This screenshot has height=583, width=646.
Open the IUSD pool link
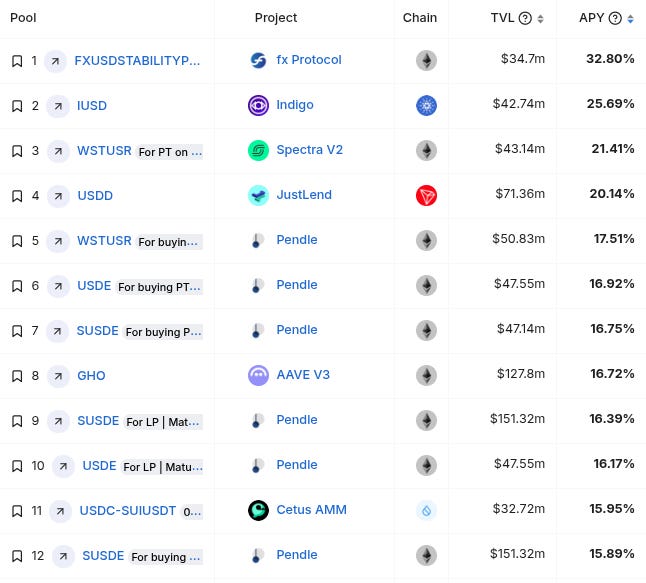click(x=92, y=106)
